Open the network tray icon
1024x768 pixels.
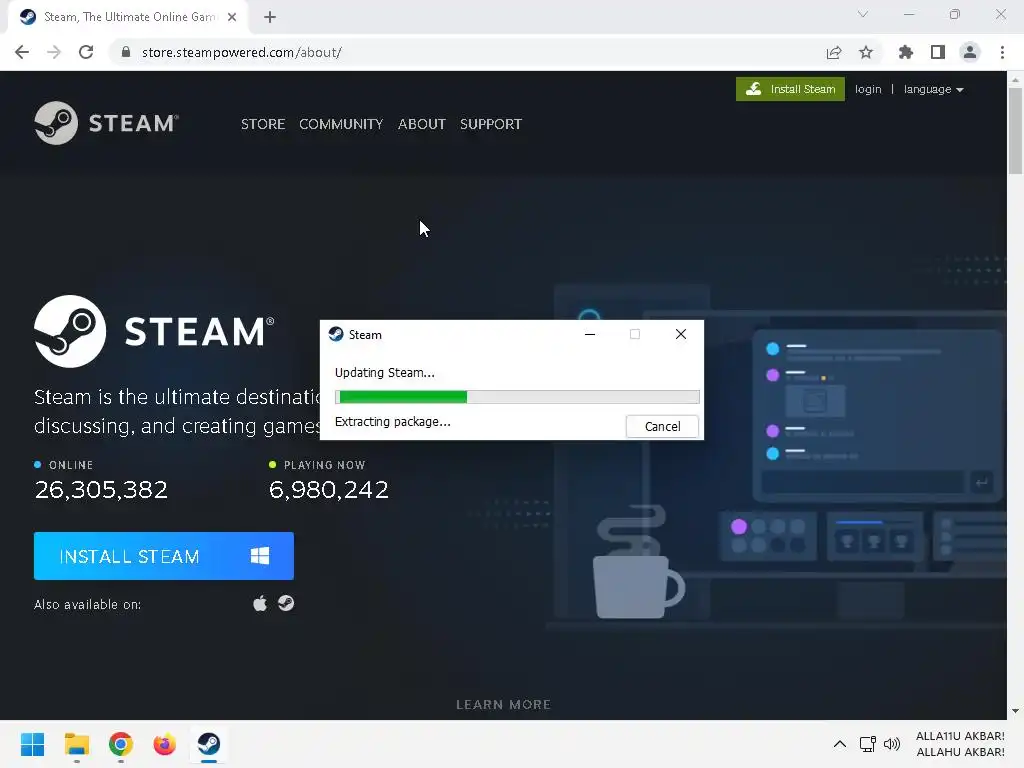[x=867, y=744]
